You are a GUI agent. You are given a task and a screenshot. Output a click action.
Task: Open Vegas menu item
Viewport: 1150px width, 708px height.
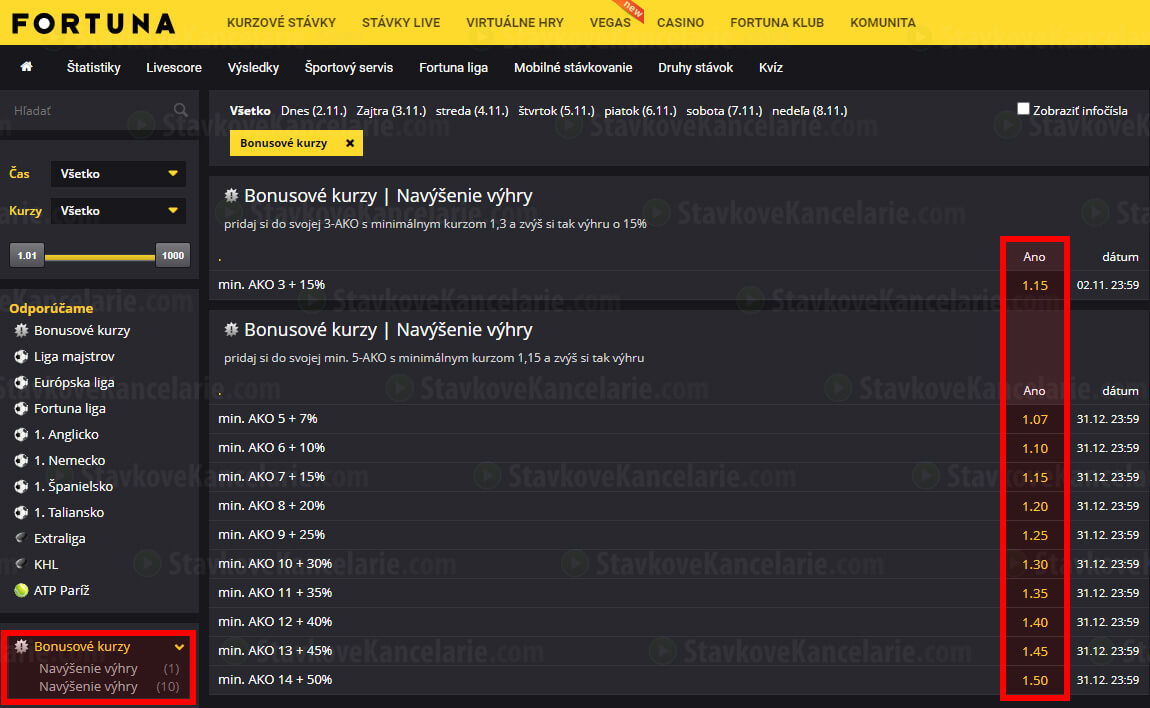pos(610,23)
